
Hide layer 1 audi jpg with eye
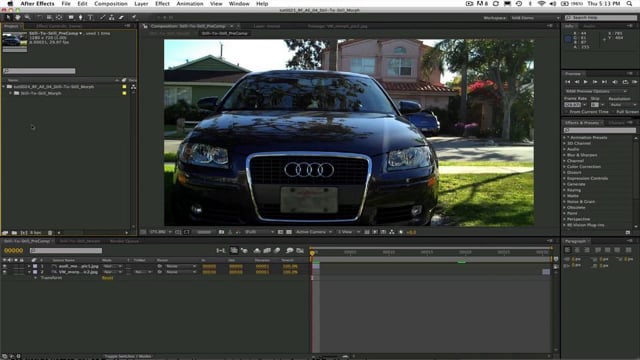[4, 266]
